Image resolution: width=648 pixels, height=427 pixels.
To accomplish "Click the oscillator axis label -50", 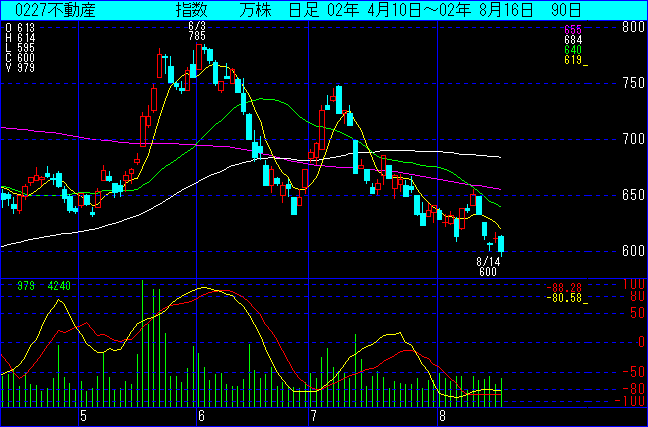I will 635,371.
